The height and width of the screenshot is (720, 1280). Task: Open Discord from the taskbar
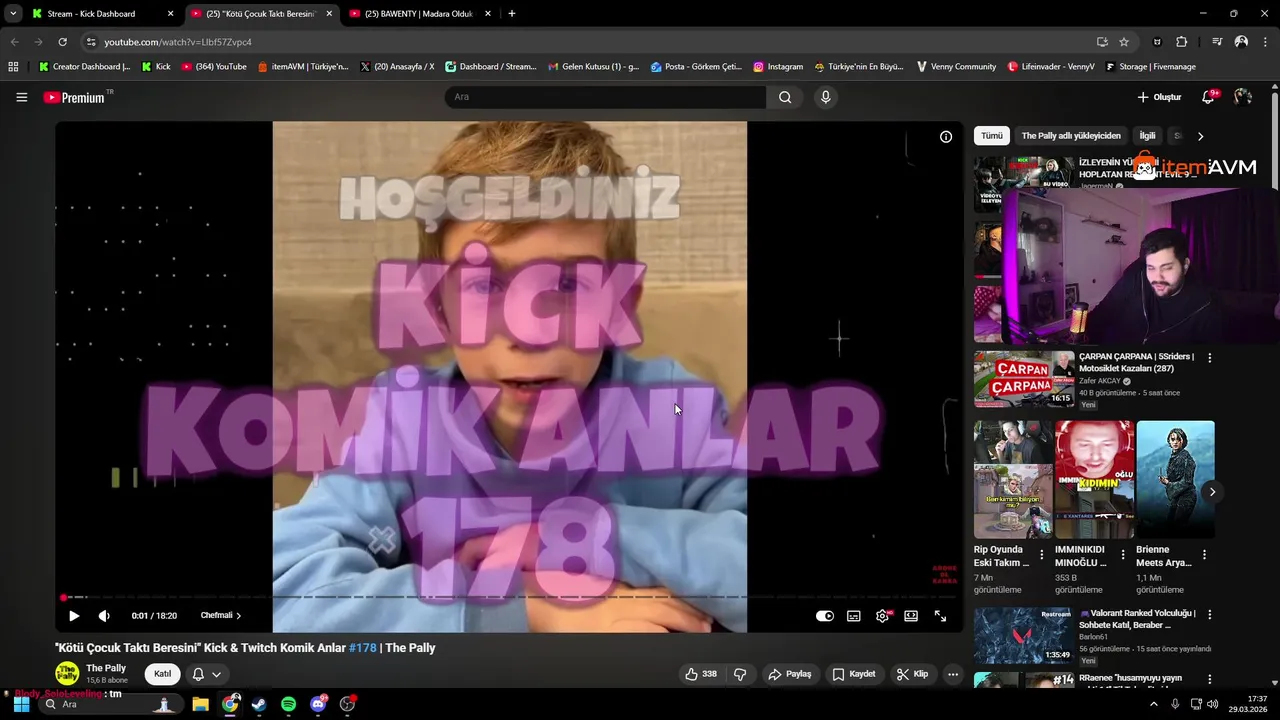coord(318,704)
